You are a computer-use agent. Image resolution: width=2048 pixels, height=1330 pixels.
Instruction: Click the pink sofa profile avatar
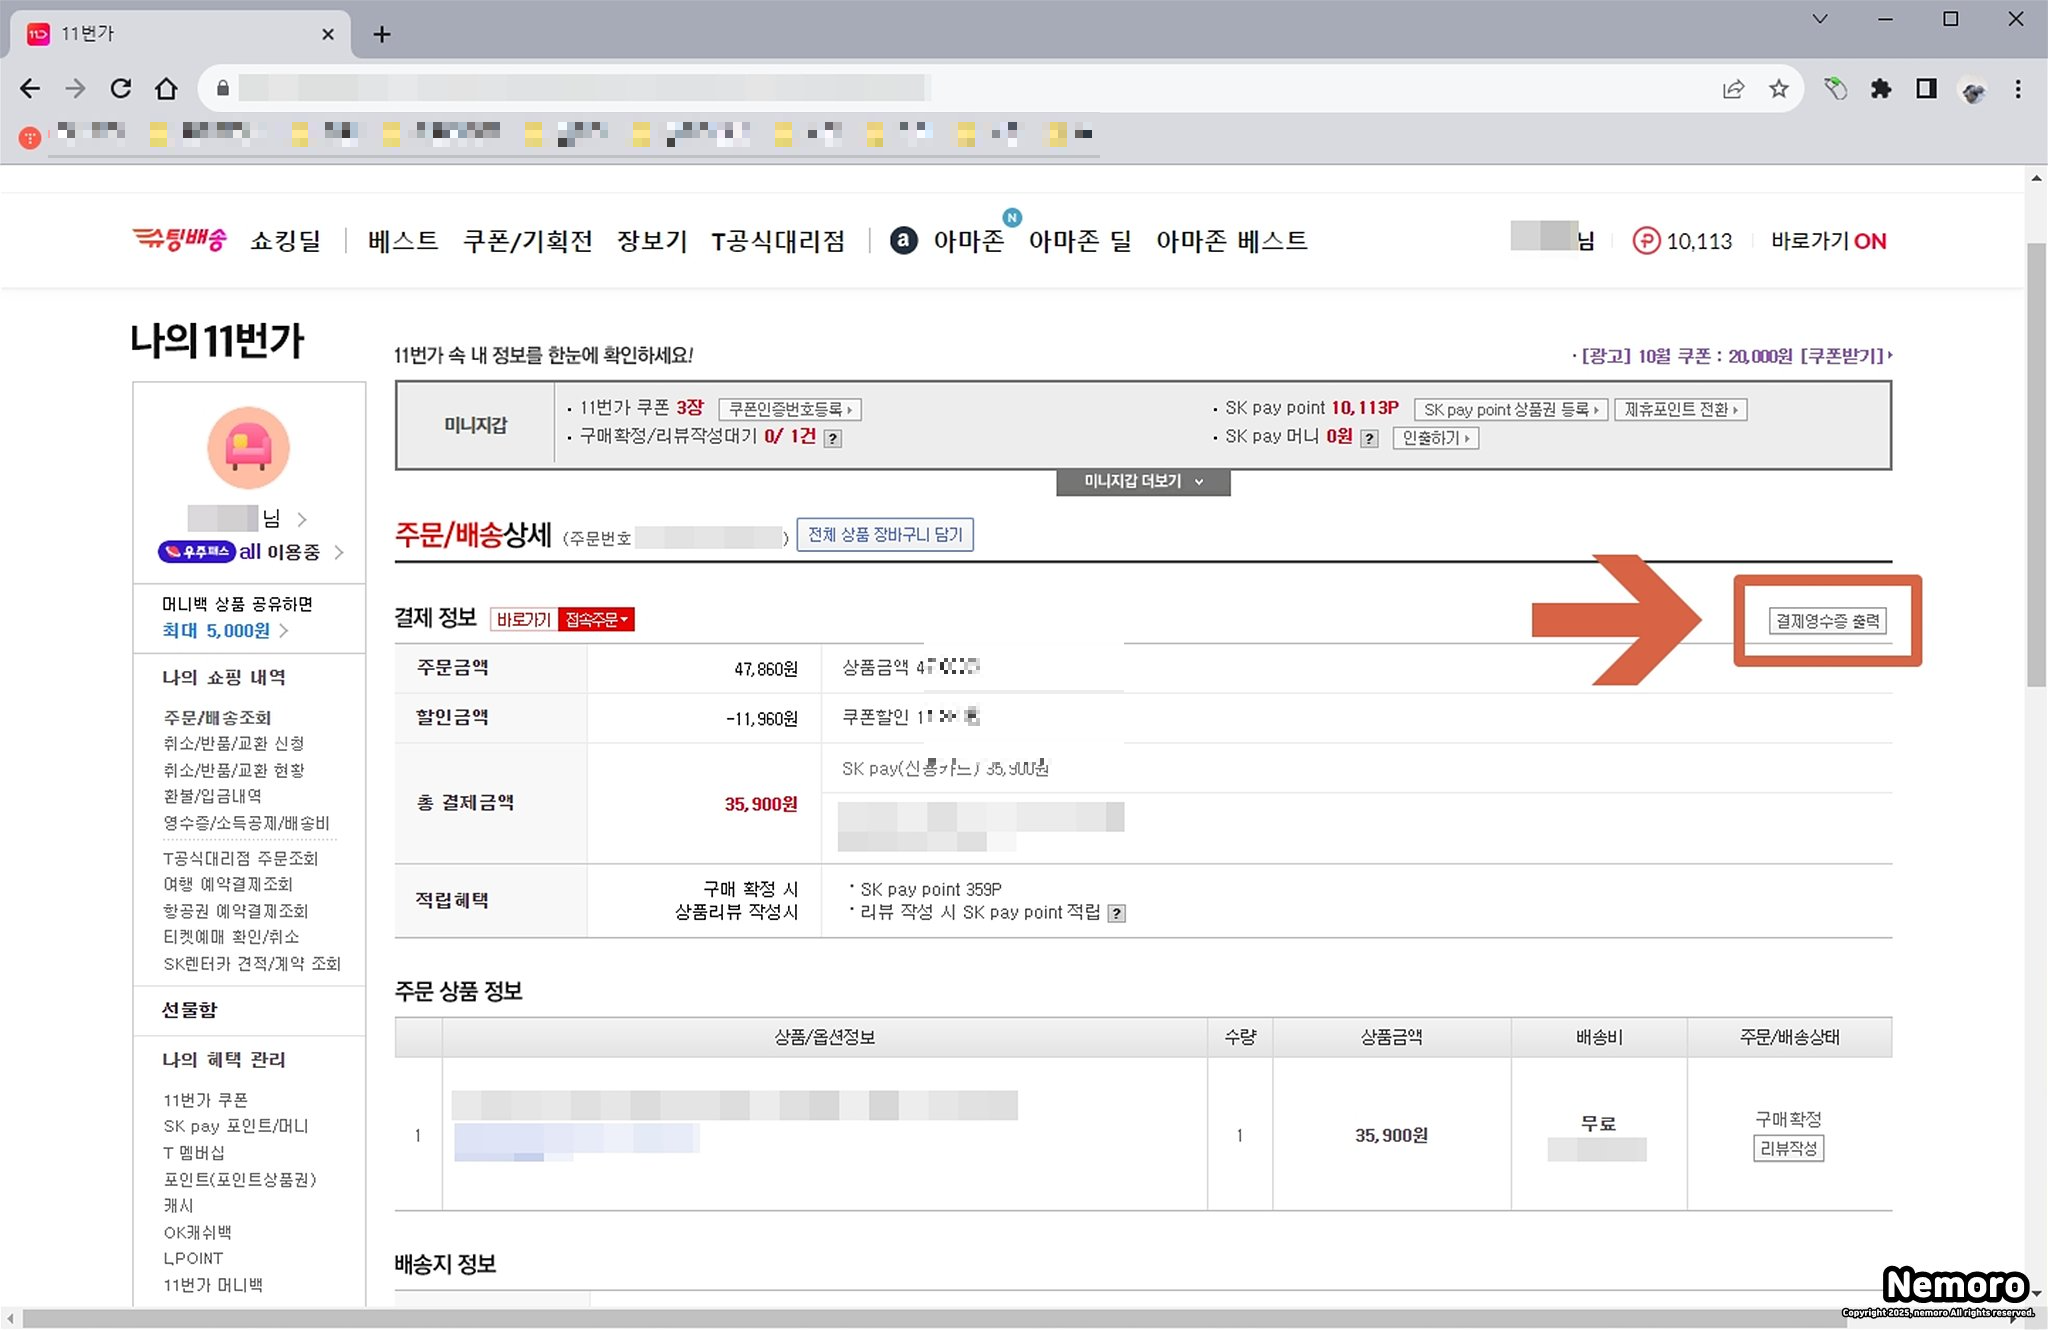[248, 447]
